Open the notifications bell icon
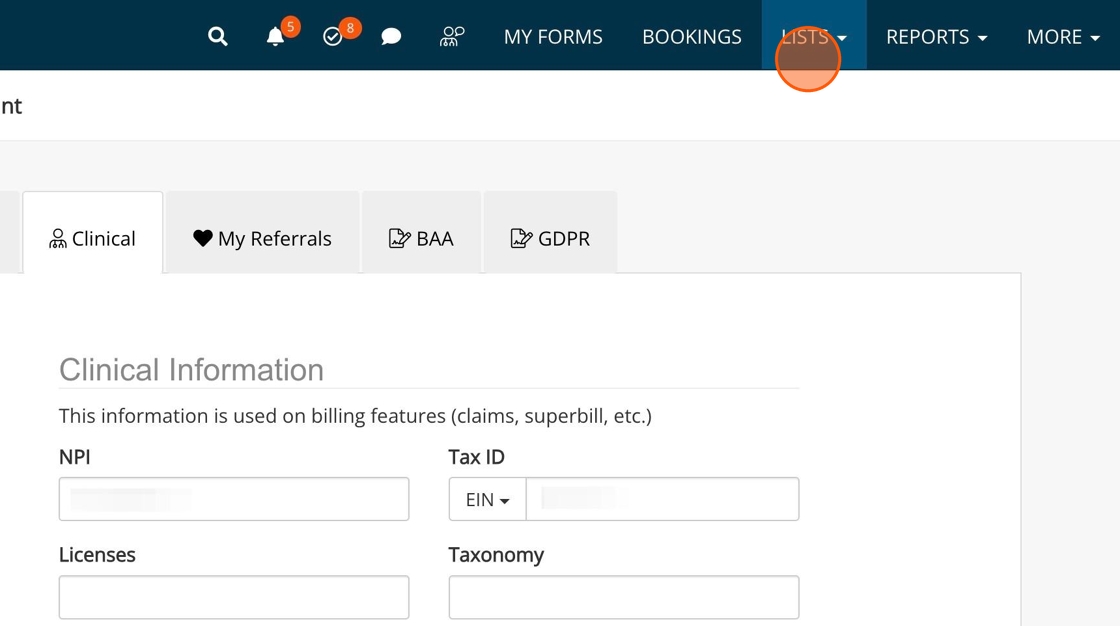 [x=275, y=37]
